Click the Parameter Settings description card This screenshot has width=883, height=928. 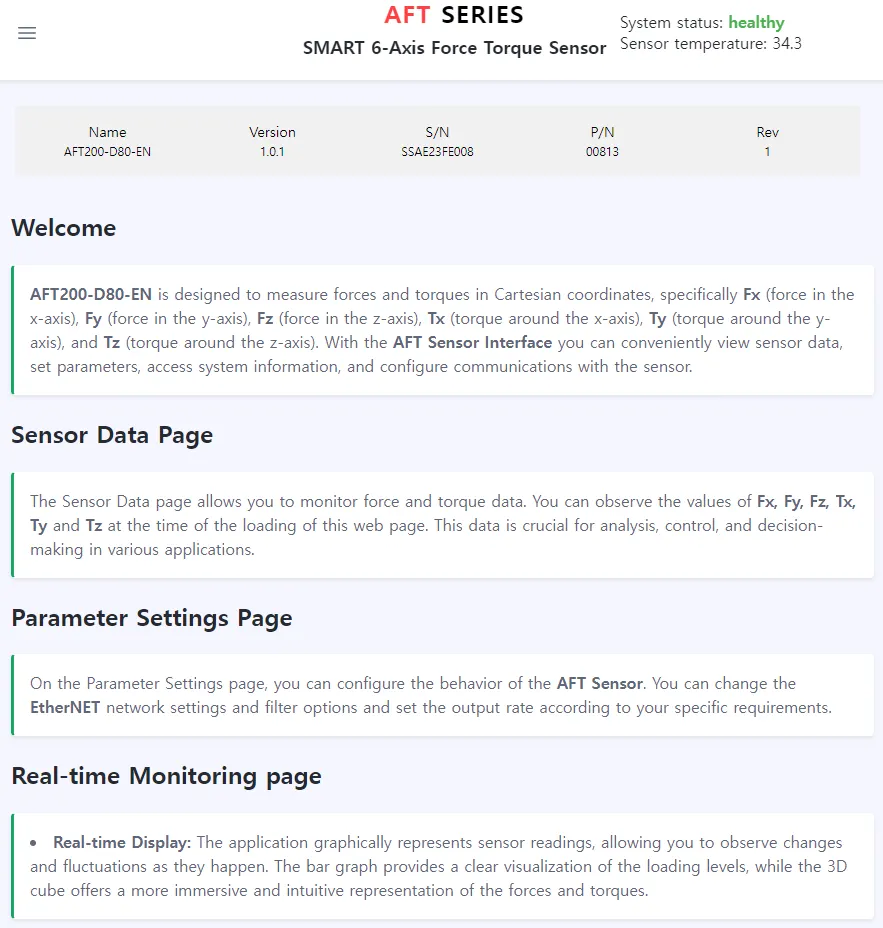tap(443, 695)
